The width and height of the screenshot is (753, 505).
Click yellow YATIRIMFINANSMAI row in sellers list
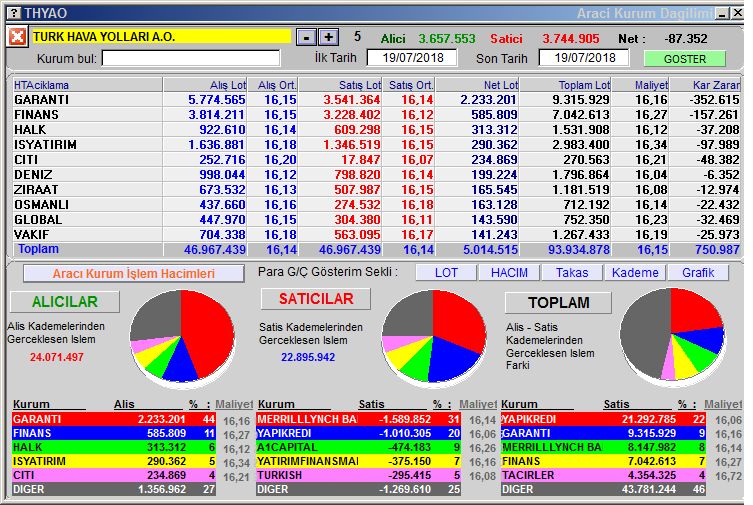pos(358,461)
